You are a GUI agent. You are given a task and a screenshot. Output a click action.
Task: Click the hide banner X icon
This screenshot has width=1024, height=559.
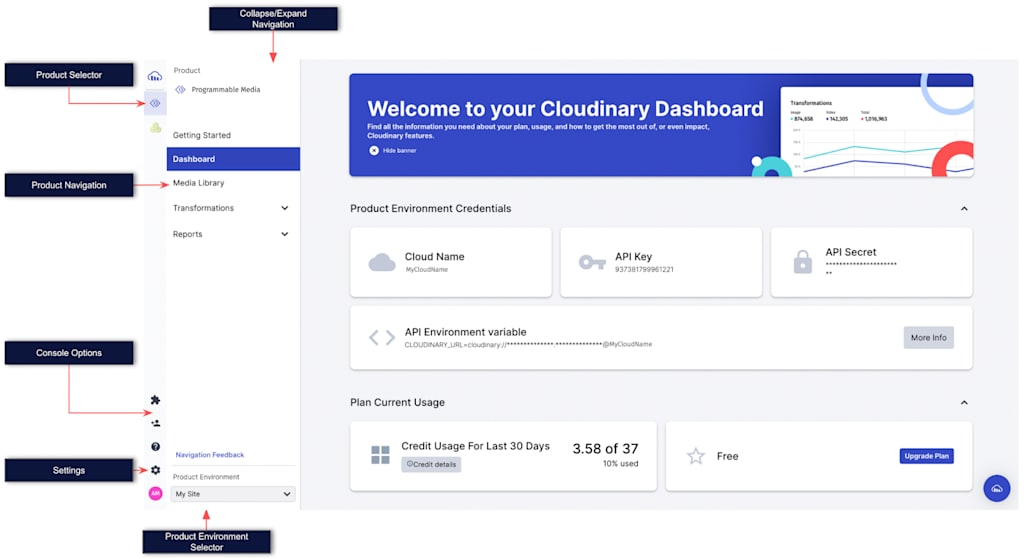point(374,150)
